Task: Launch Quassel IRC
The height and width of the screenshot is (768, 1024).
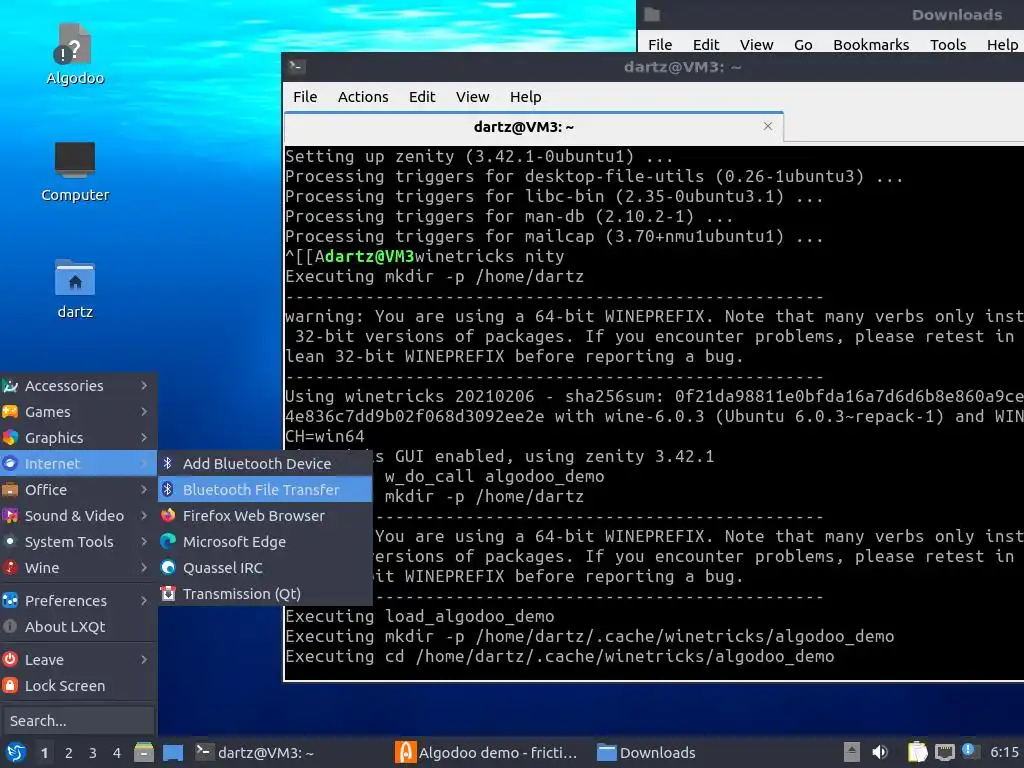Action: [264, 568]
